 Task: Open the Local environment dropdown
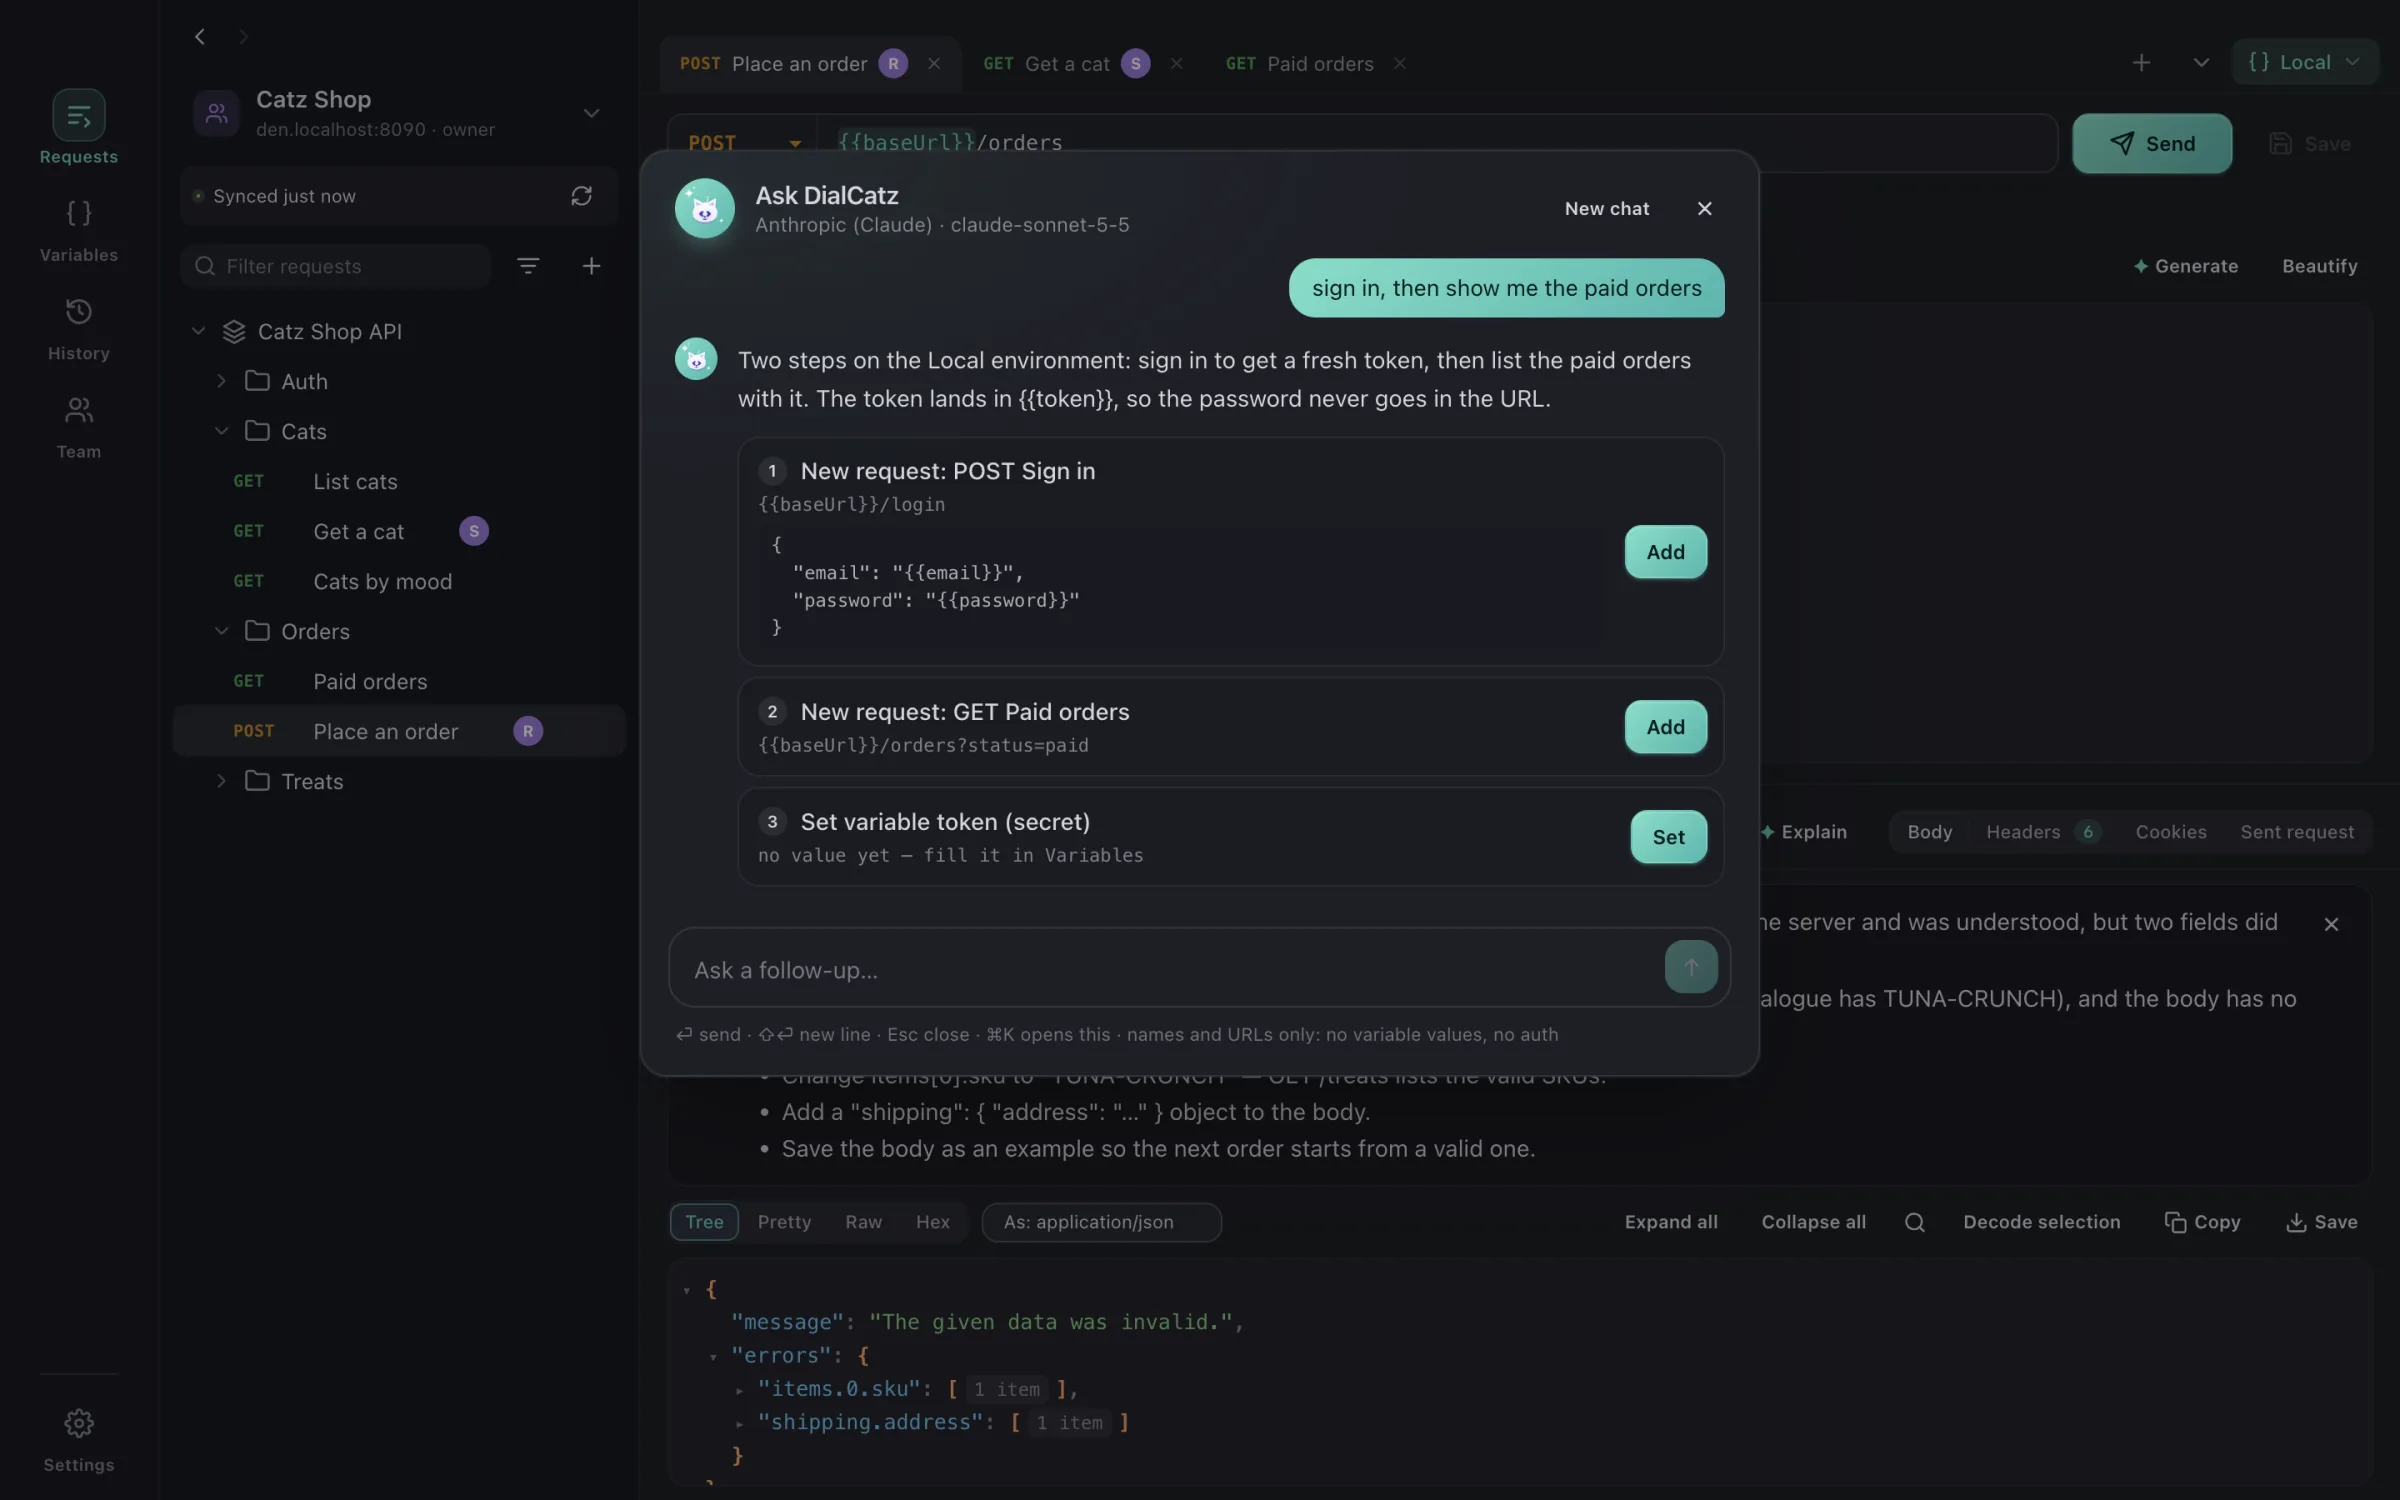[2304, 62]
